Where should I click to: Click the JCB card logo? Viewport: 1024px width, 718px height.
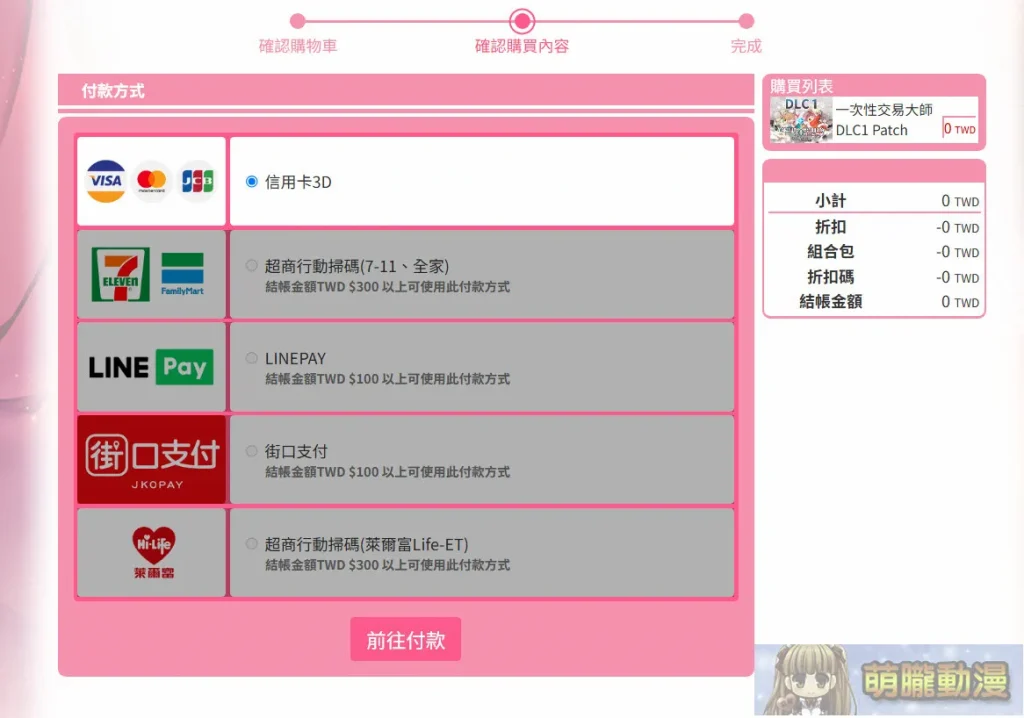coord(197,181)
